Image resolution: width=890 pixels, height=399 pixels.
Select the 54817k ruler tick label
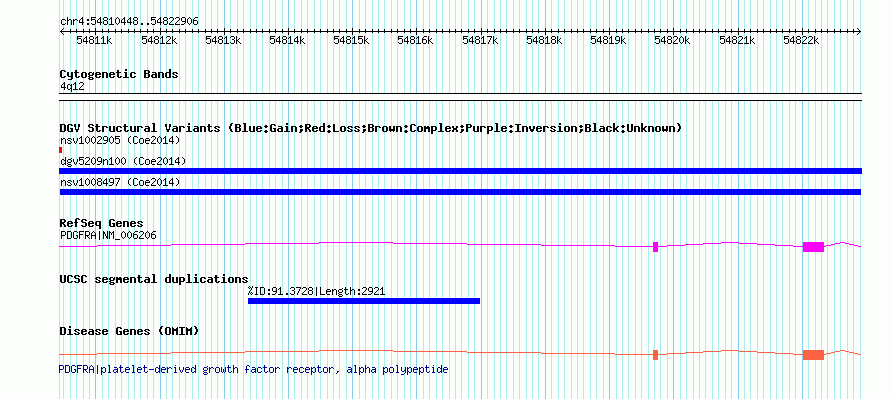481,40
